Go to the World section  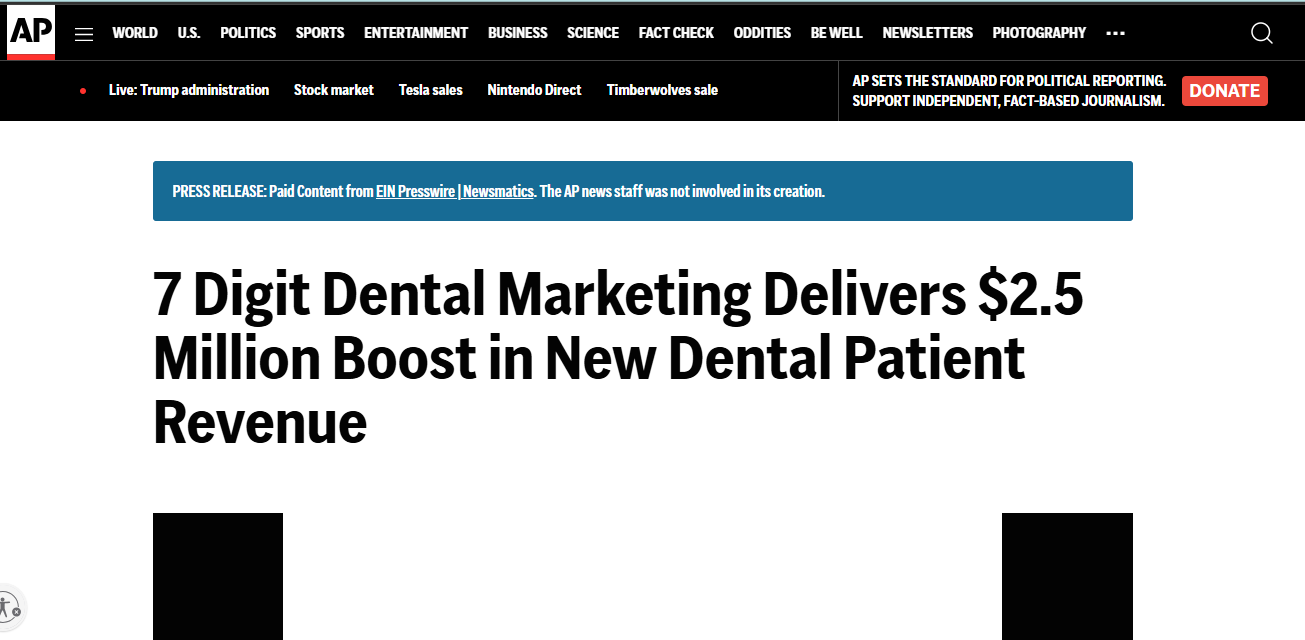click(x=135, y=33)
